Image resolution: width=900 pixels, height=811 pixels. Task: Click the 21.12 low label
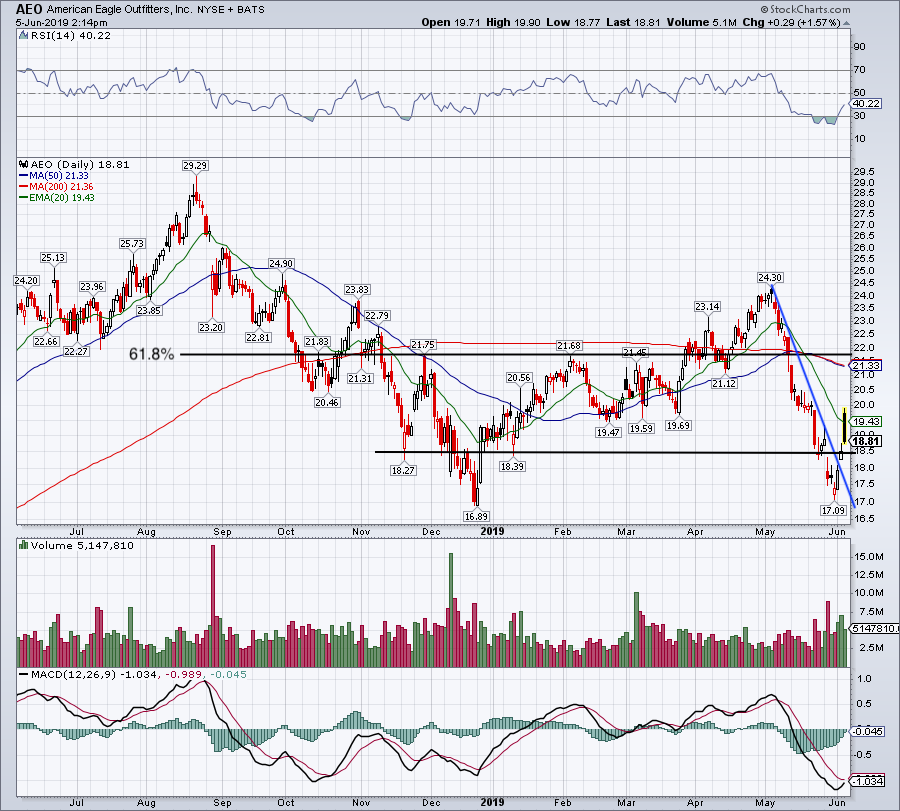pyautogui.click(x=724, y=383)
